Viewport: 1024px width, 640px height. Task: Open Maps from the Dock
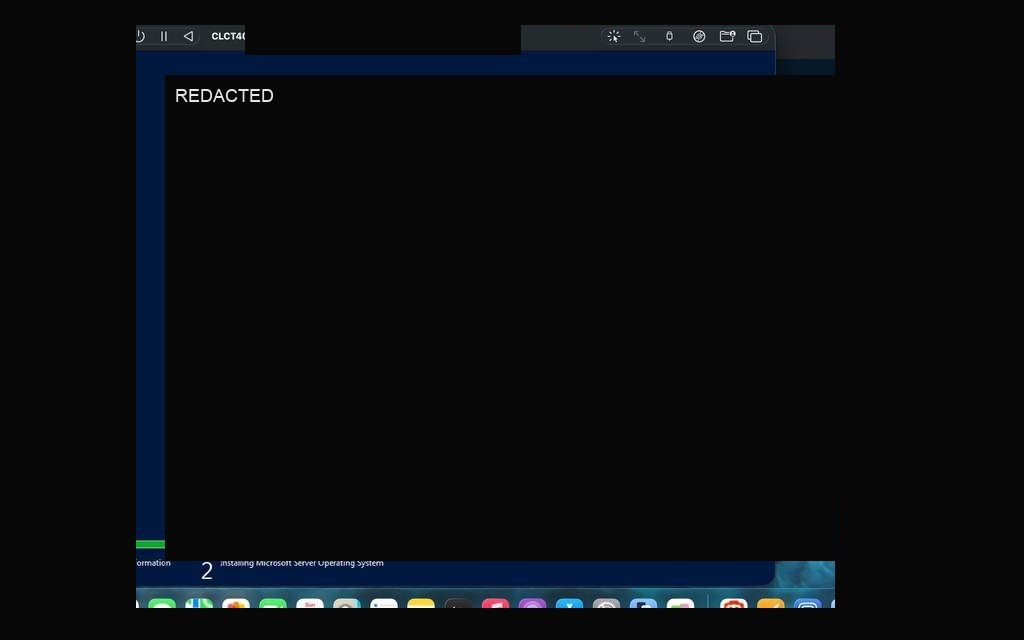(x=199, y=603)
